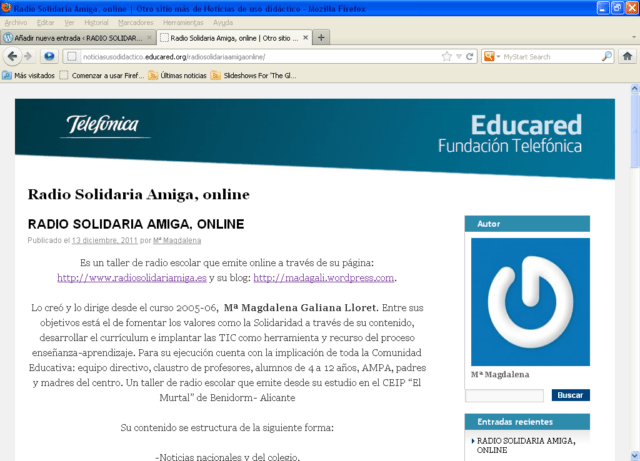Screen dimensions: 640x461
Task: Open the Historial menu
Action: click(x=97, y=21)
